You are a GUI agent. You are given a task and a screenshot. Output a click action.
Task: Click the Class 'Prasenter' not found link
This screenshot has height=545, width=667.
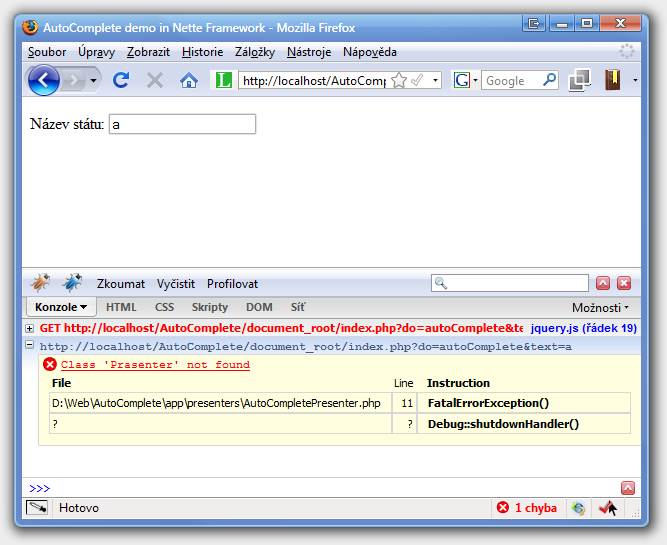pos(155,365)
